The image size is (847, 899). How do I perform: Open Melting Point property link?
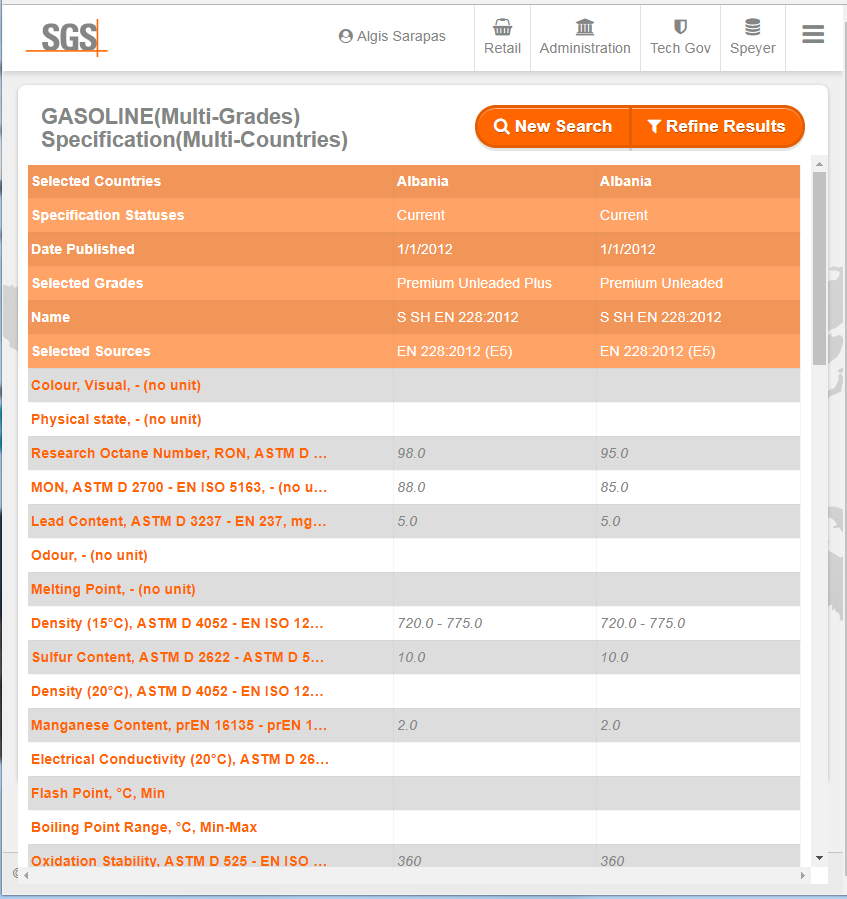113,589
